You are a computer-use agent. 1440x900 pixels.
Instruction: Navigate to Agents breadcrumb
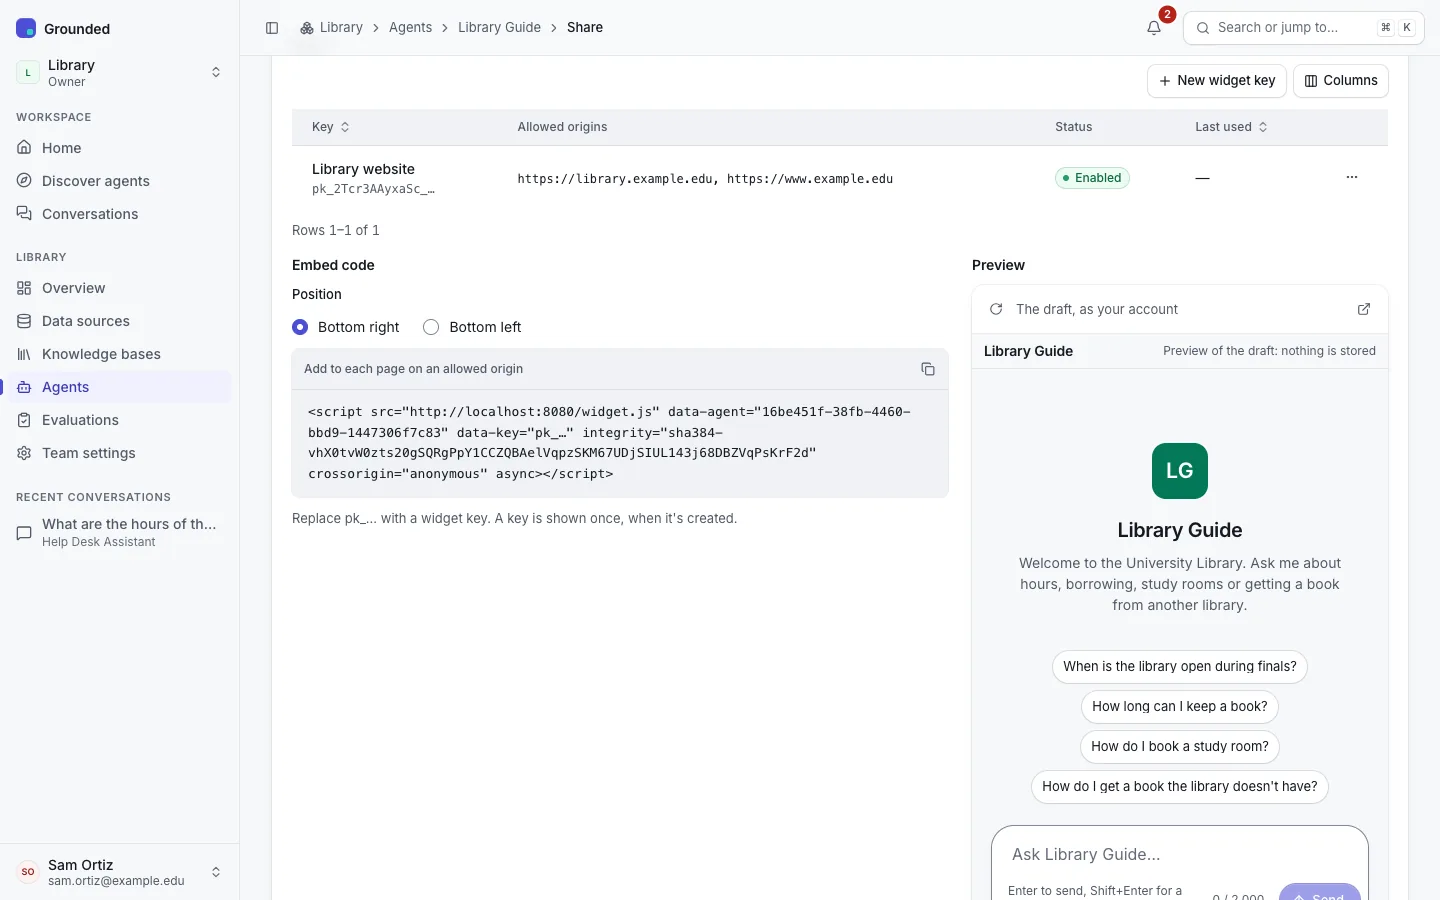click(x=410, y=28)
